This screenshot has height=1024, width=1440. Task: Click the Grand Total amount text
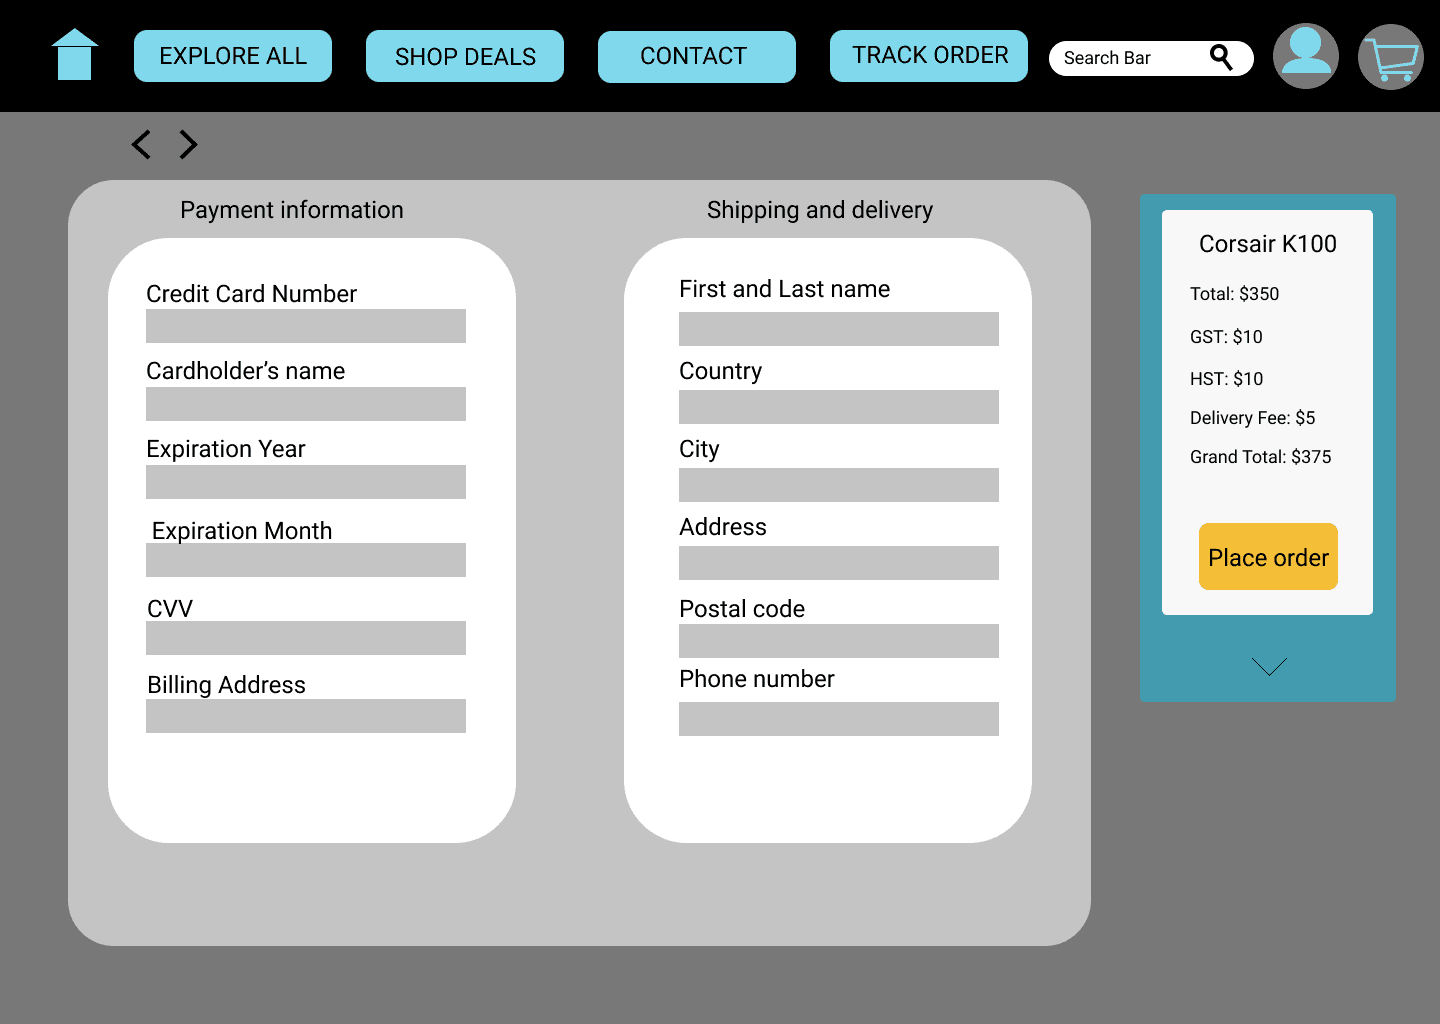(x=1260, y=457)
